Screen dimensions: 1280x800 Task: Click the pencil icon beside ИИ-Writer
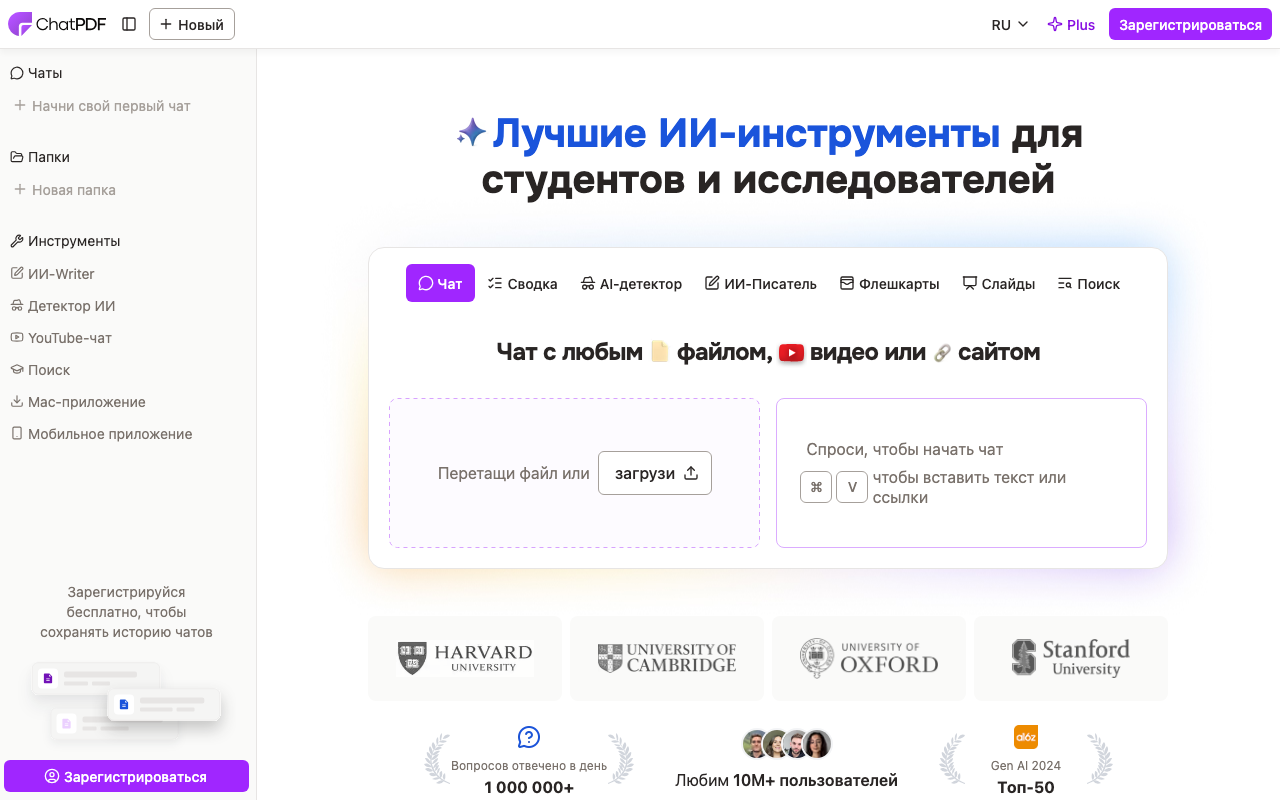[17, 273]
